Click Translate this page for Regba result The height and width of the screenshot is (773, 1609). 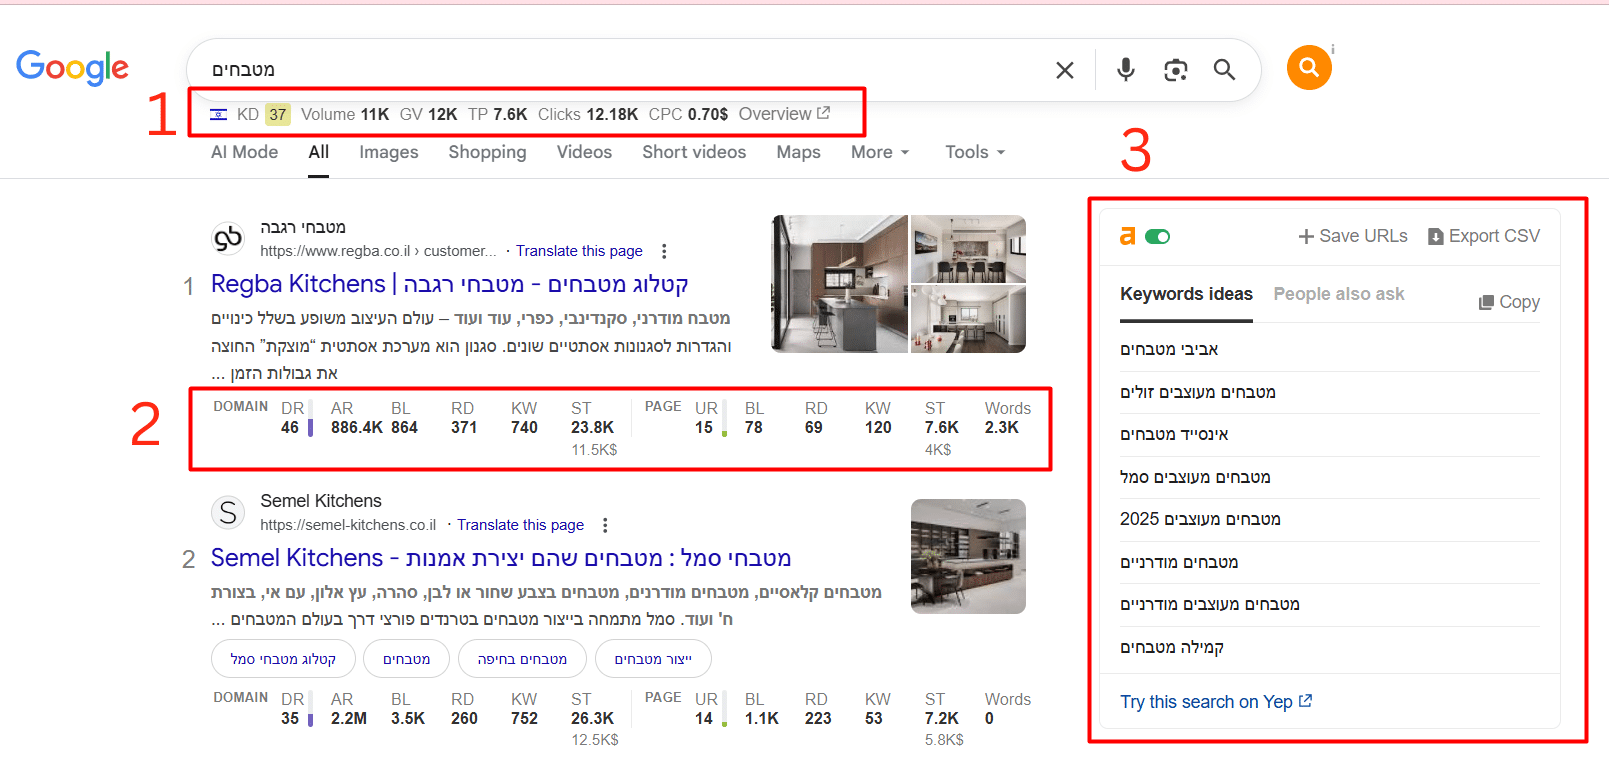(579, 251)
